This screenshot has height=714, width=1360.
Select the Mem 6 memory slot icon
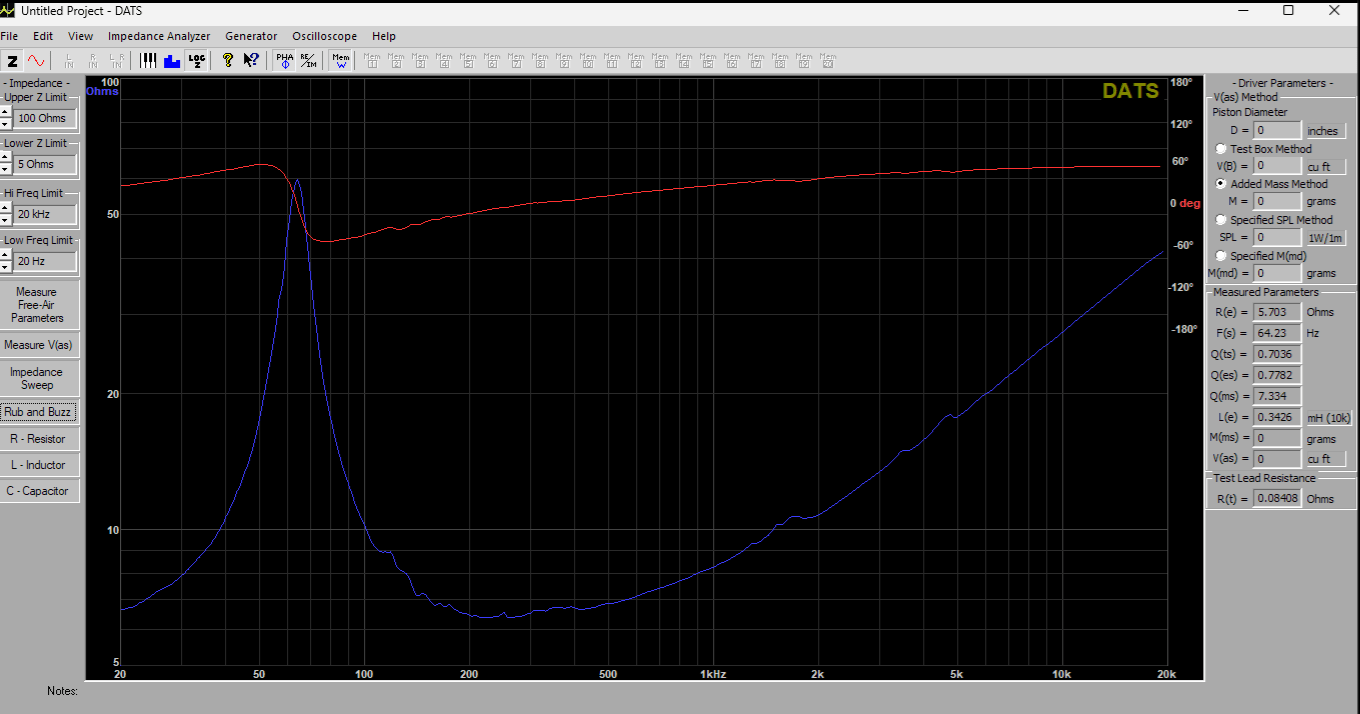(492, 60)
